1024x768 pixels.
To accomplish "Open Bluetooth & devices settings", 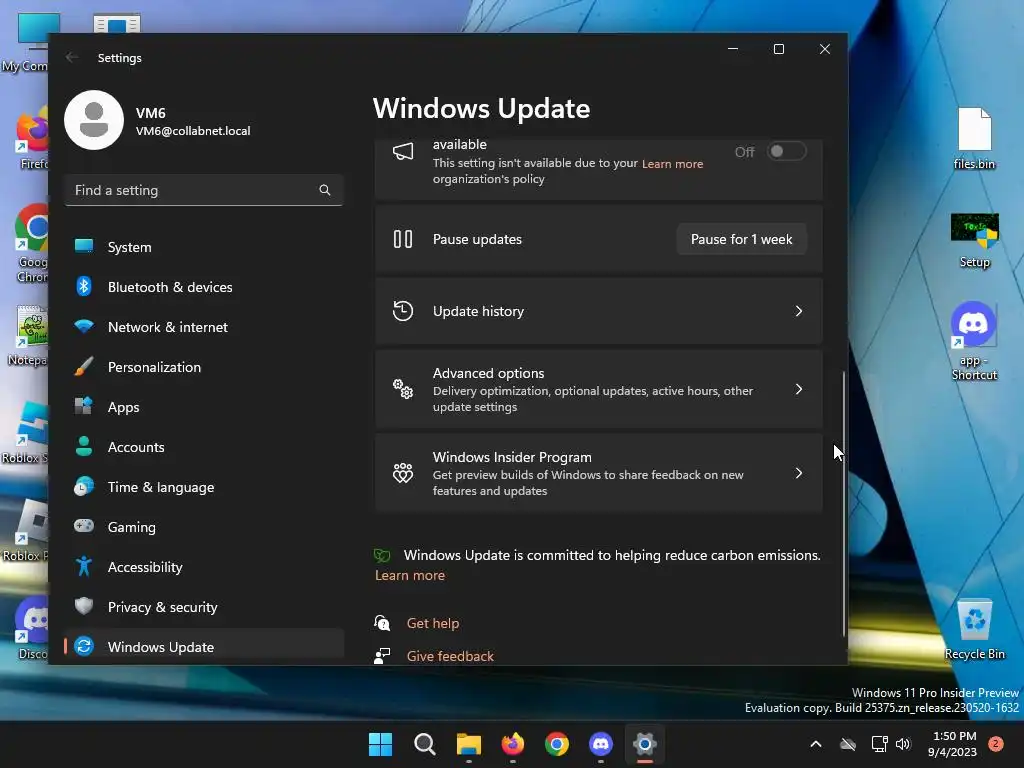I will tap(204, 287).
